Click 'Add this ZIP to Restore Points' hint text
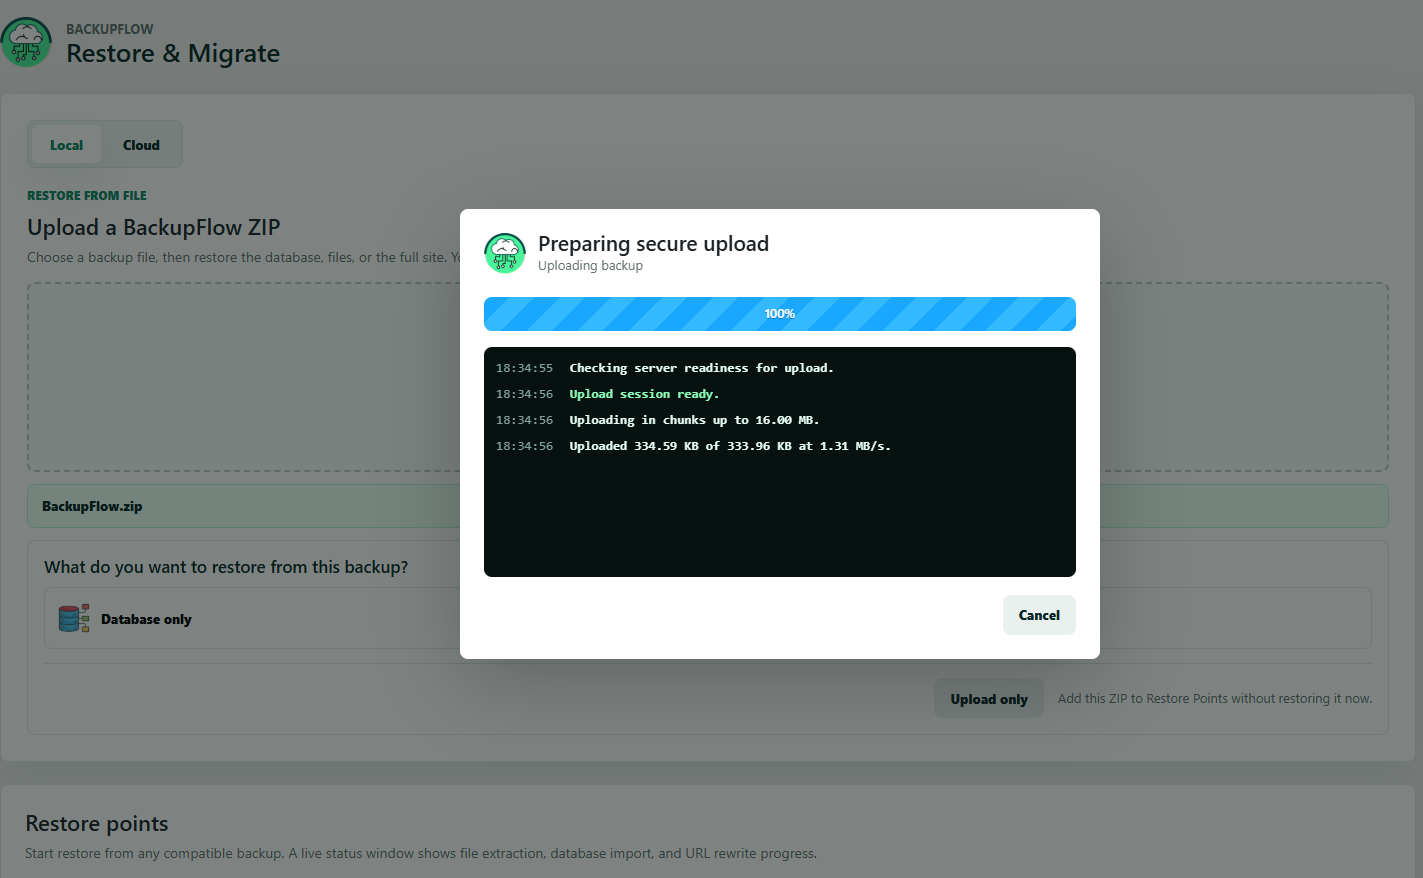 [x=1215, y=699]
